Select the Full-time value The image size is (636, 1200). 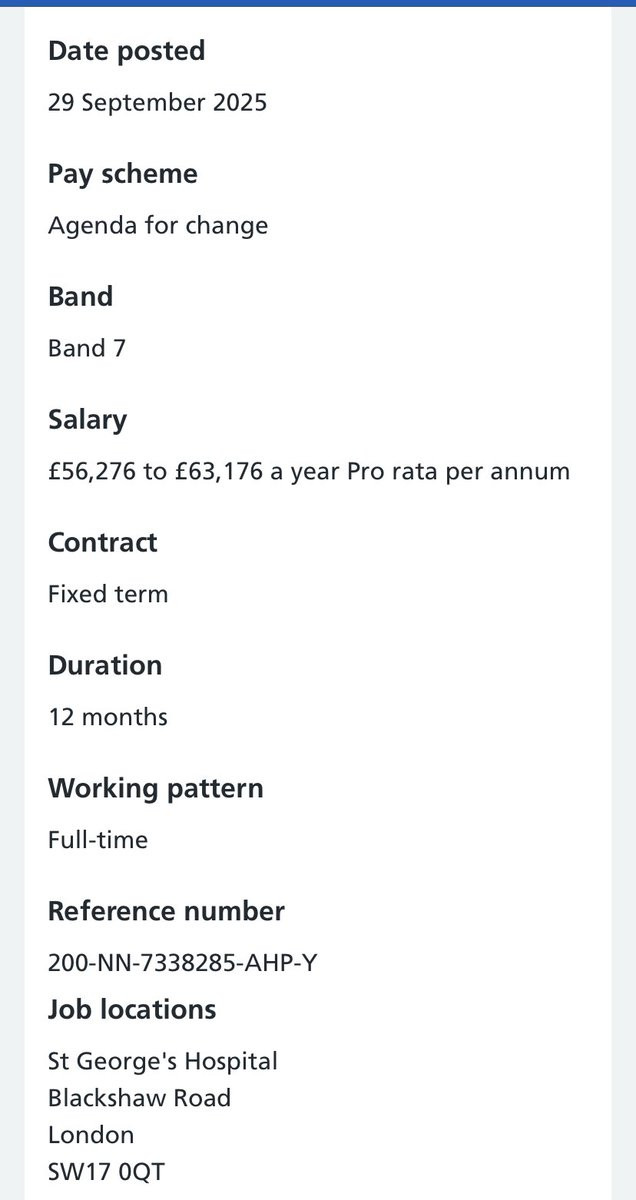click(x=98, y=840)
